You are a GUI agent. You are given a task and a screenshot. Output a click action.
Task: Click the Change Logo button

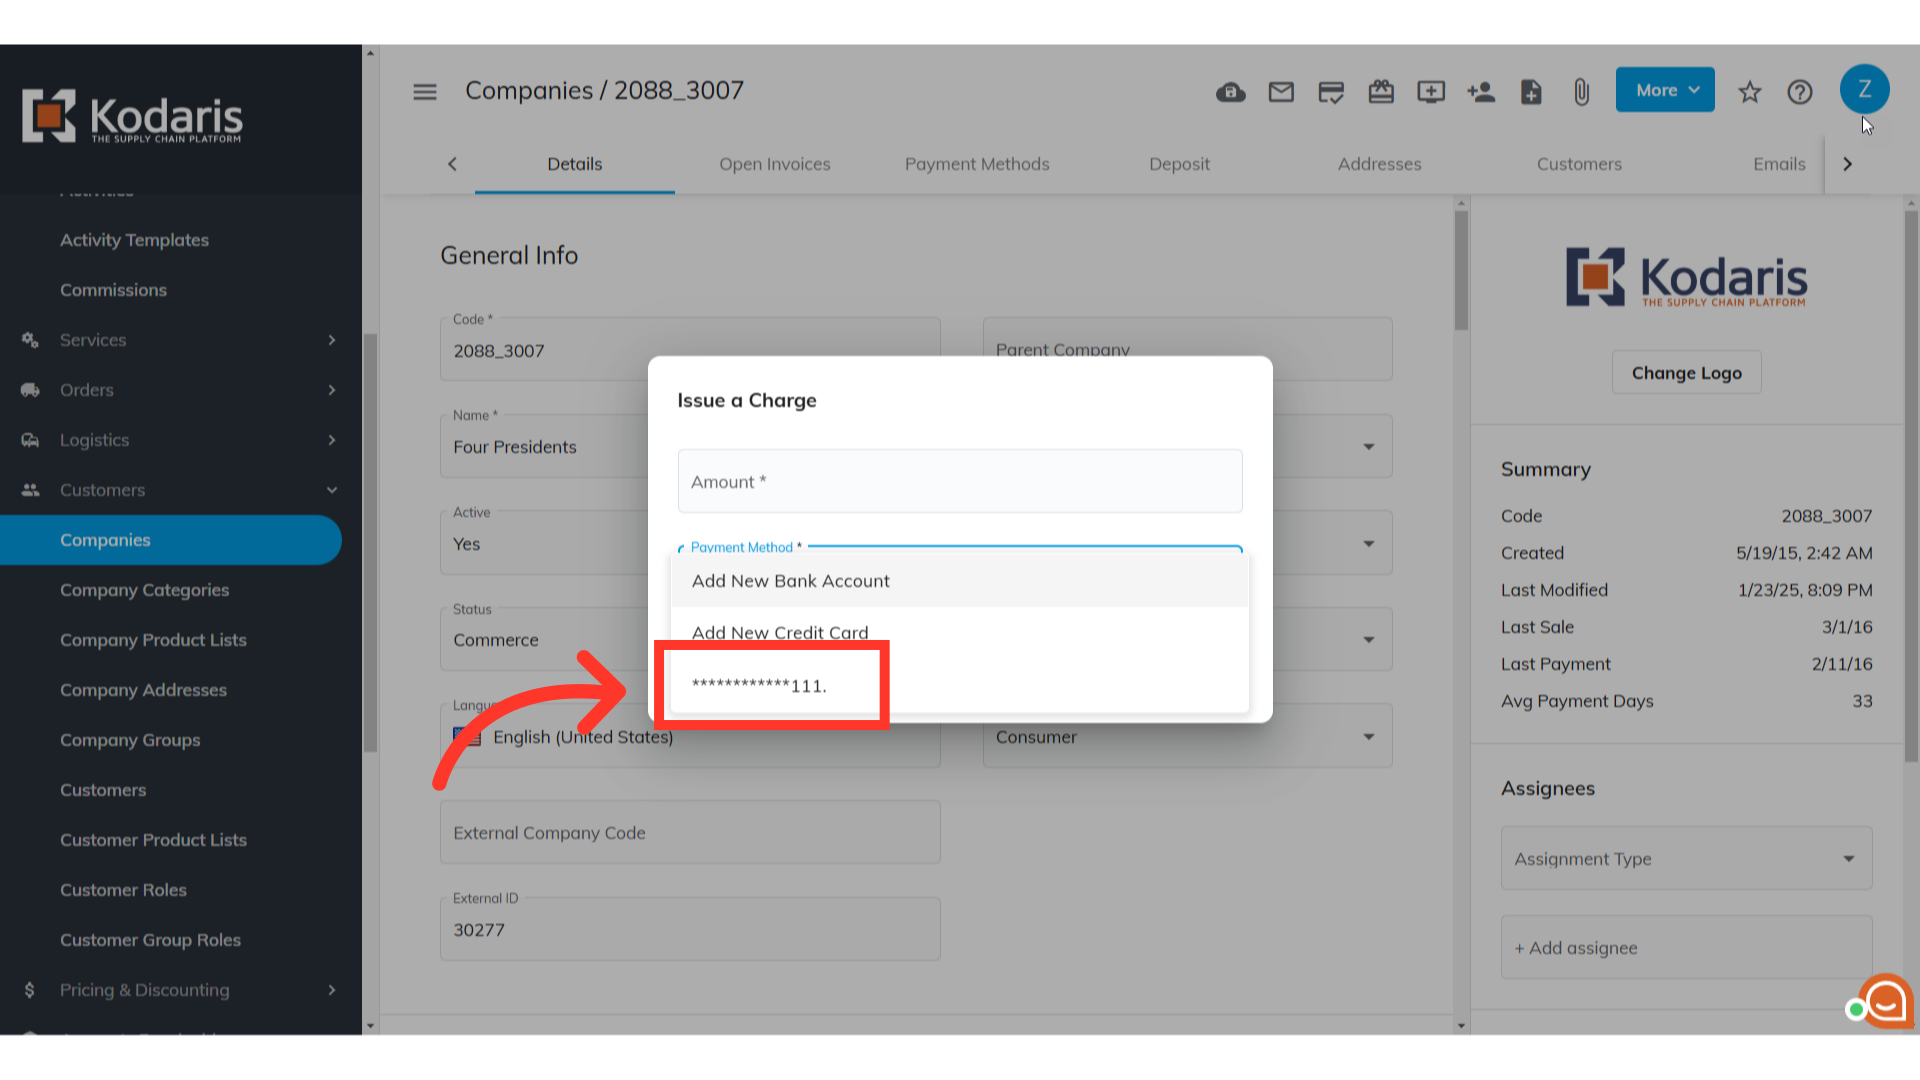pos(1686,373)
